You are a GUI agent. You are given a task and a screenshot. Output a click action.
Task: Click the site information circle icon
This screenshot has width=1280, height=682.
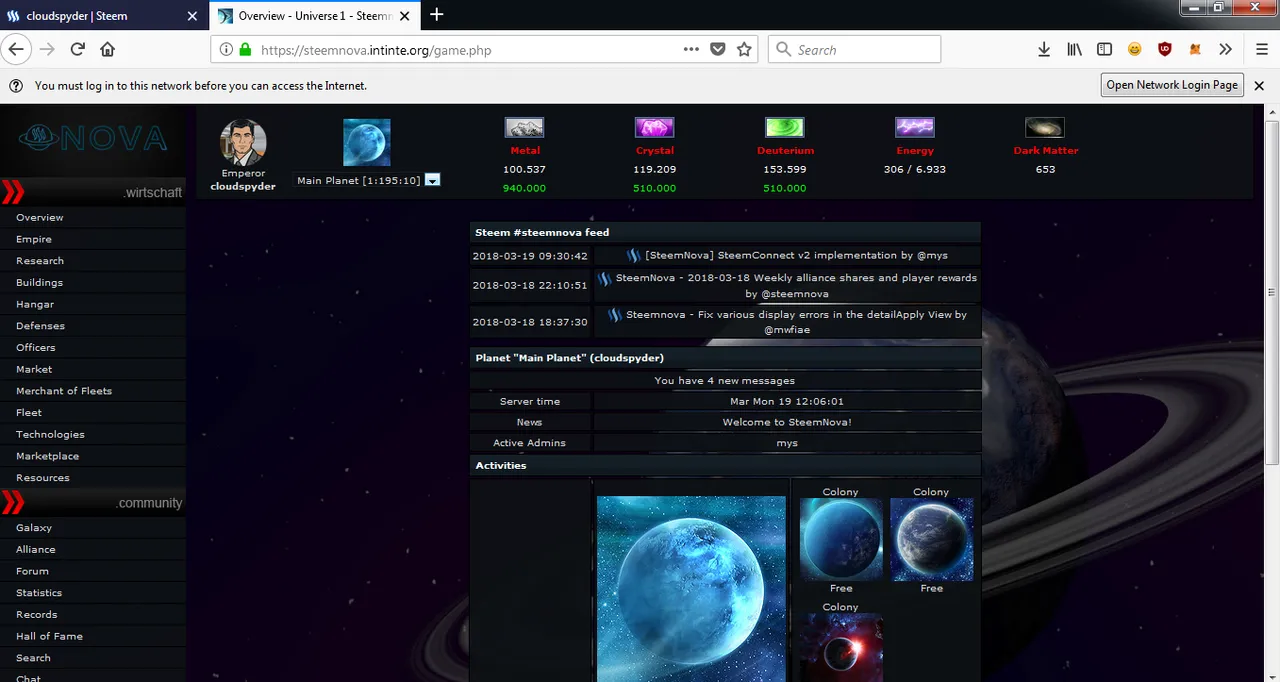tap(226, 49)
